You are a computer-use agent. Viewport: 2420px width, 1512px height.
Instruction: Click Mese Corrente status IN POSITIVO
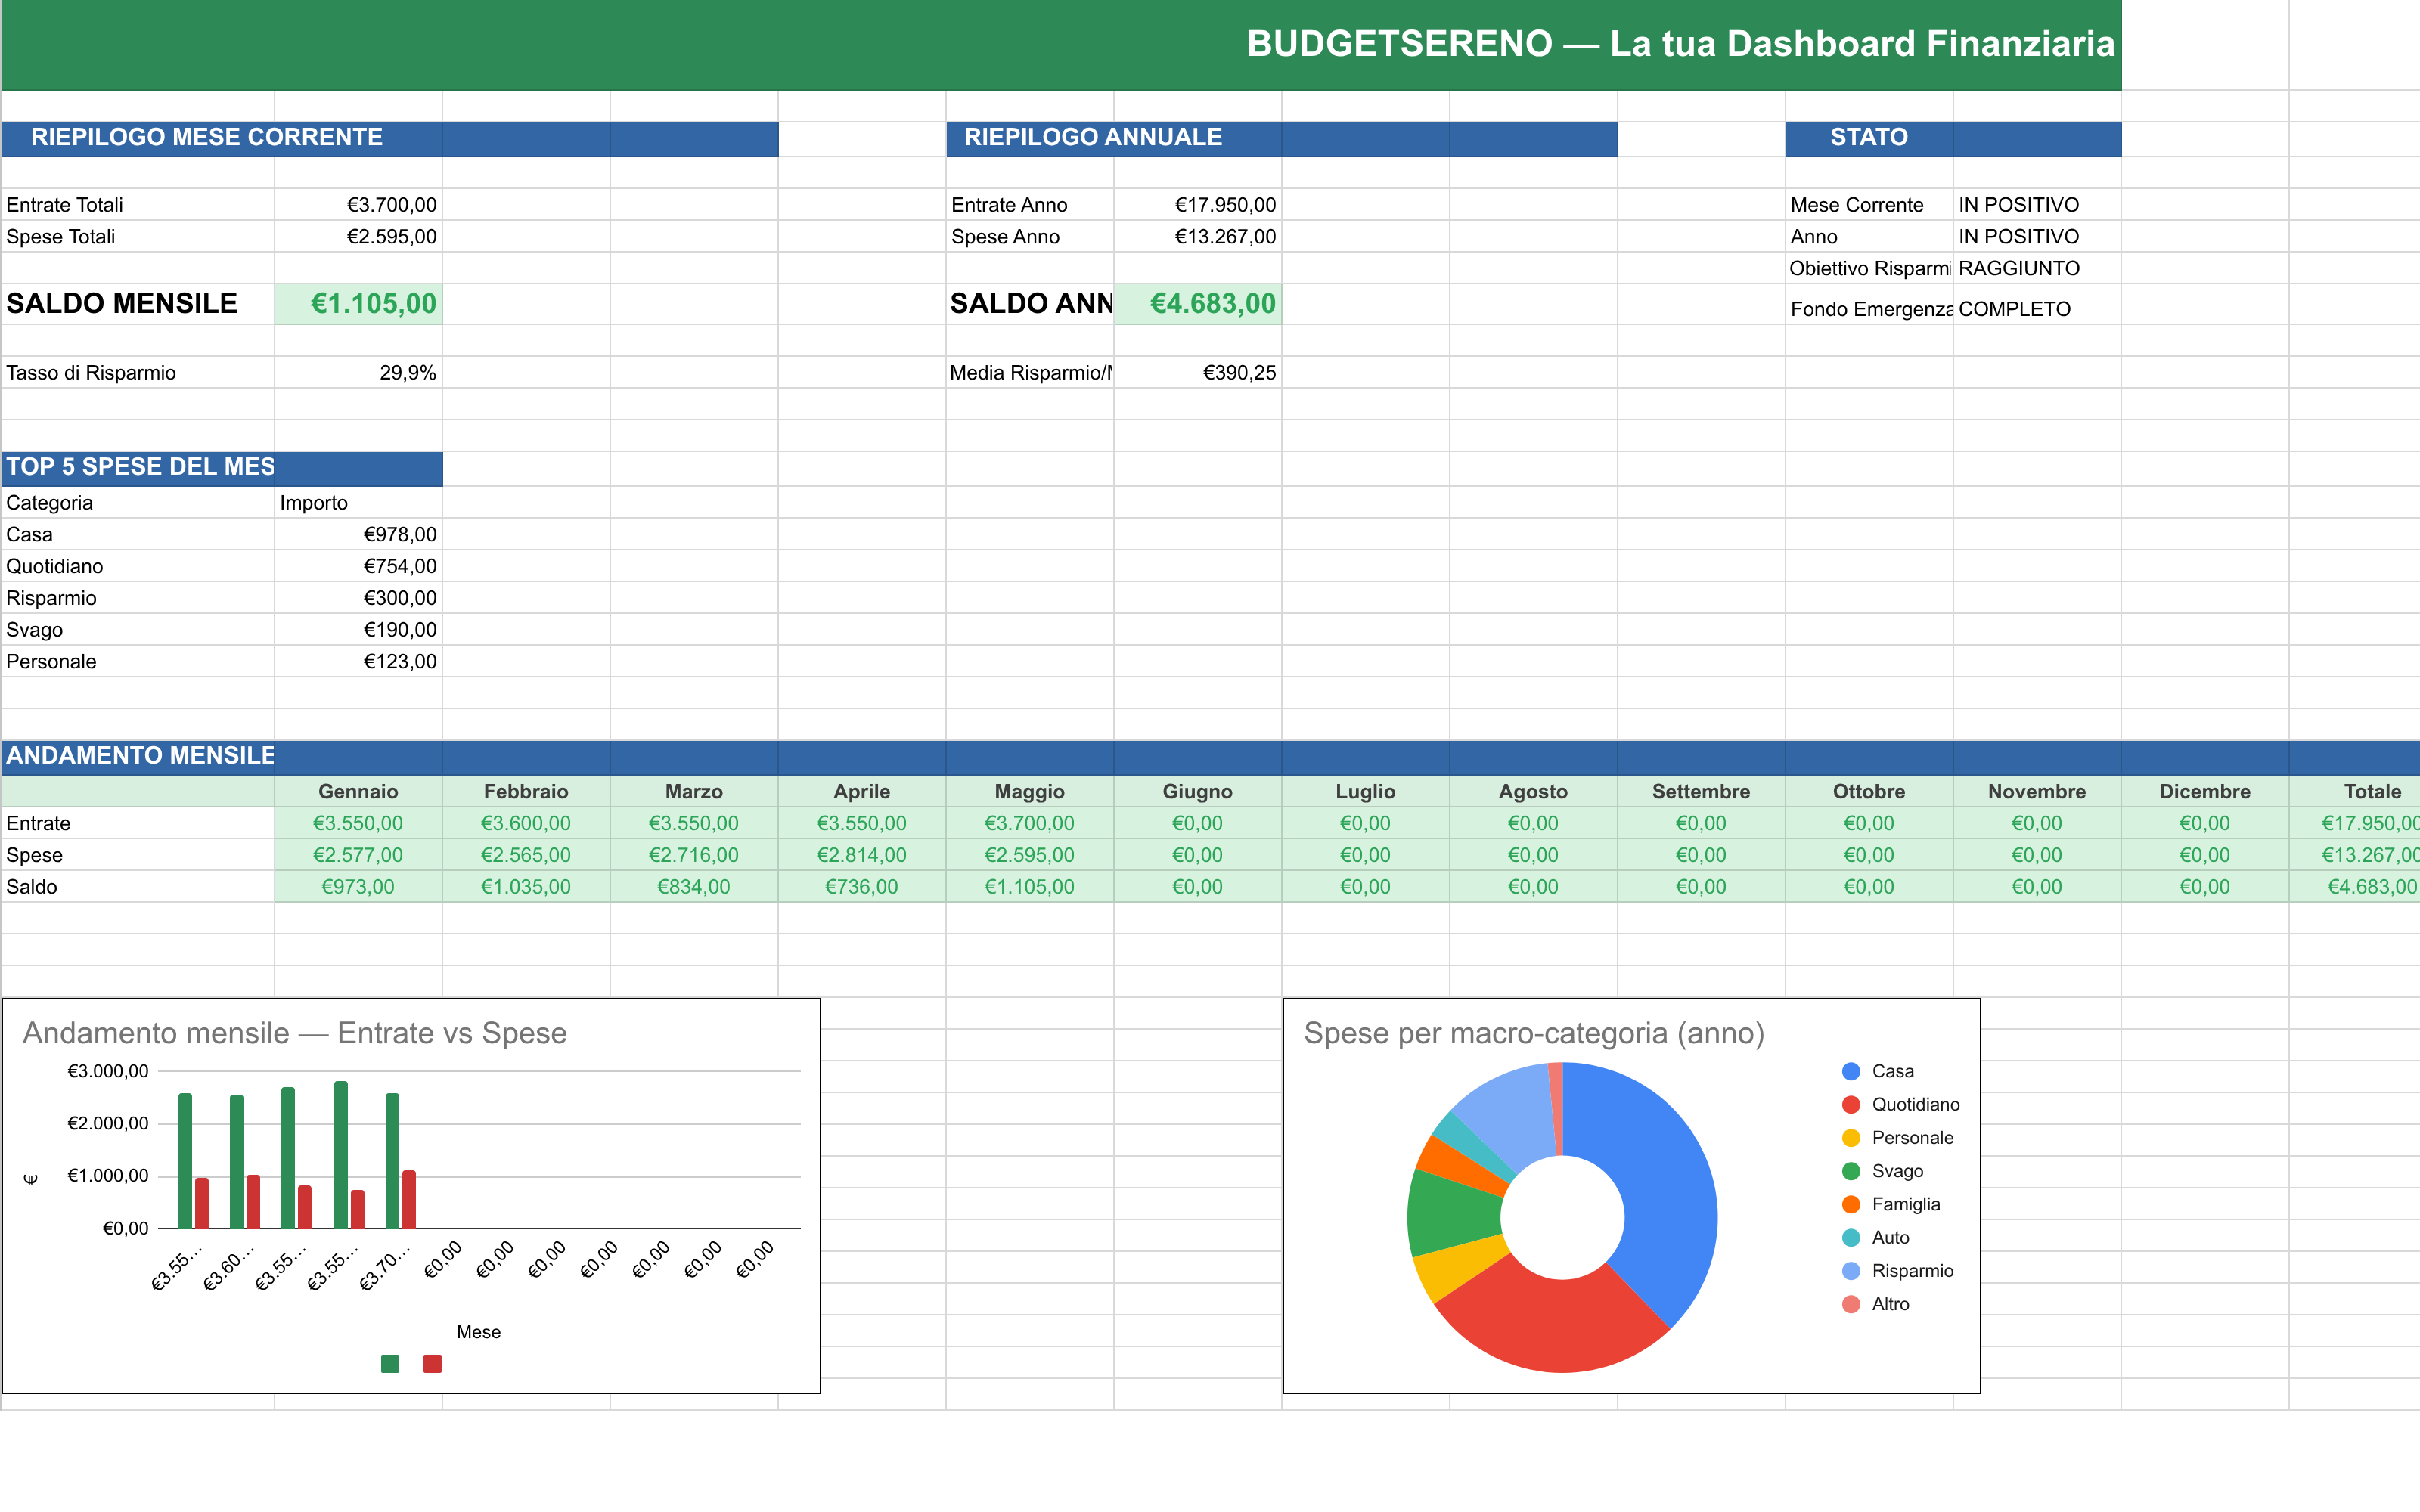[x=2037, y=205]
